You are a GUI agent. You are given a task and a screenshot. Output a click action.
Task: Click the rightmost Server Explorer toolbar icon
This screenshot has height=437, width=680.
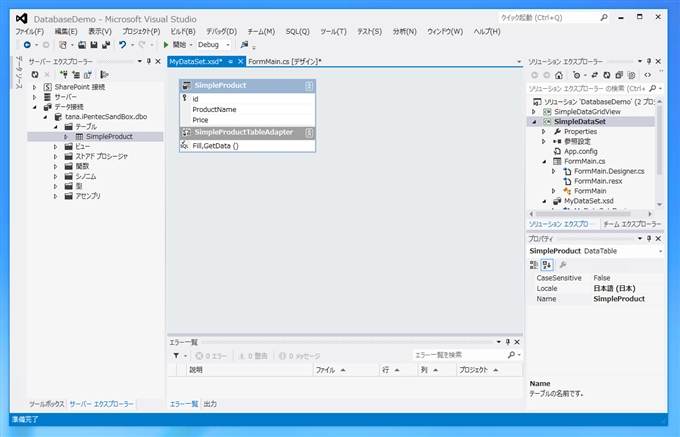(x=104, y=75)
